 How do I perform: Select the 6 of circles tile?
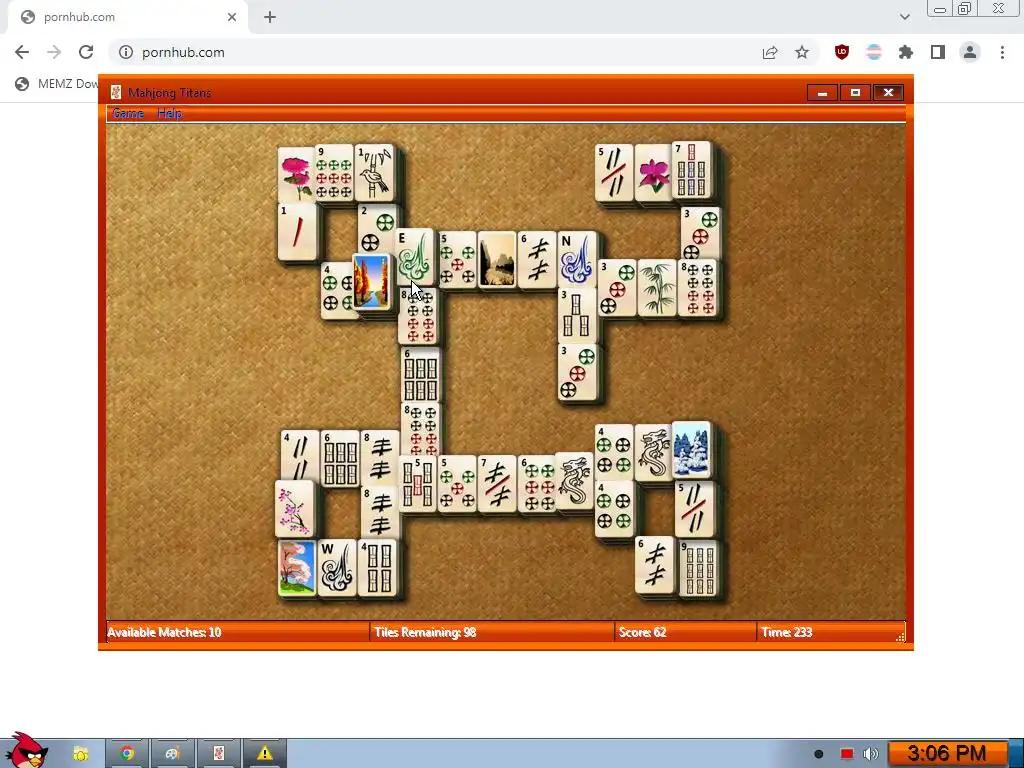(537, 484)
